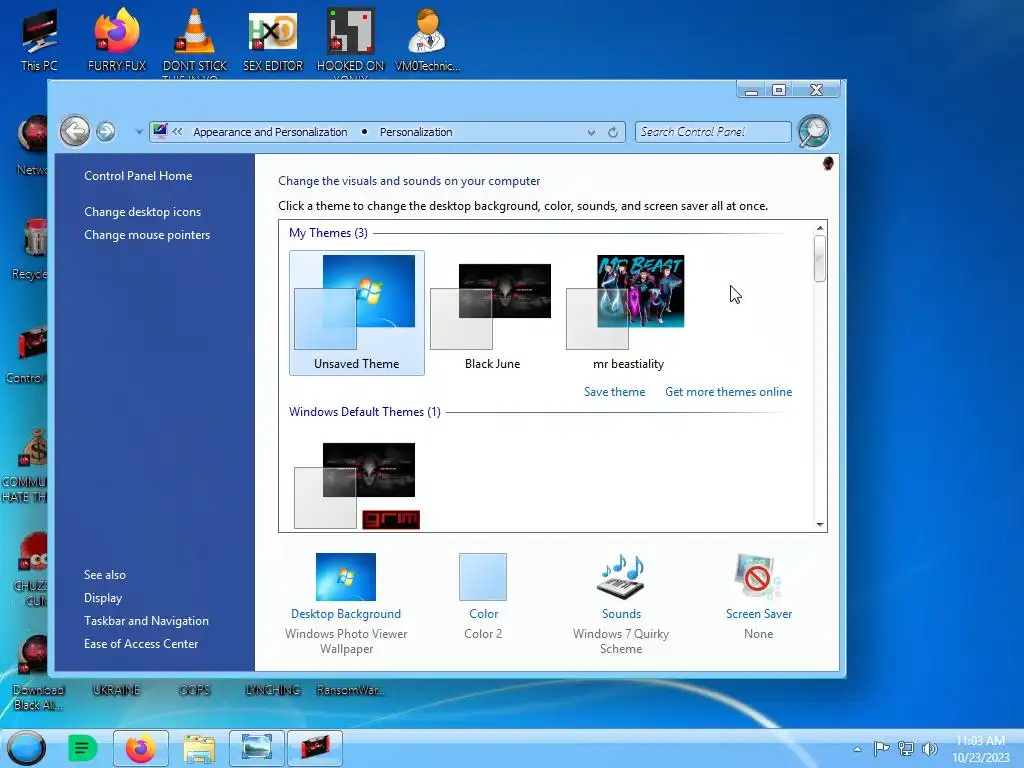
Task: Open the network tray icon
Action: click(906, 748)
